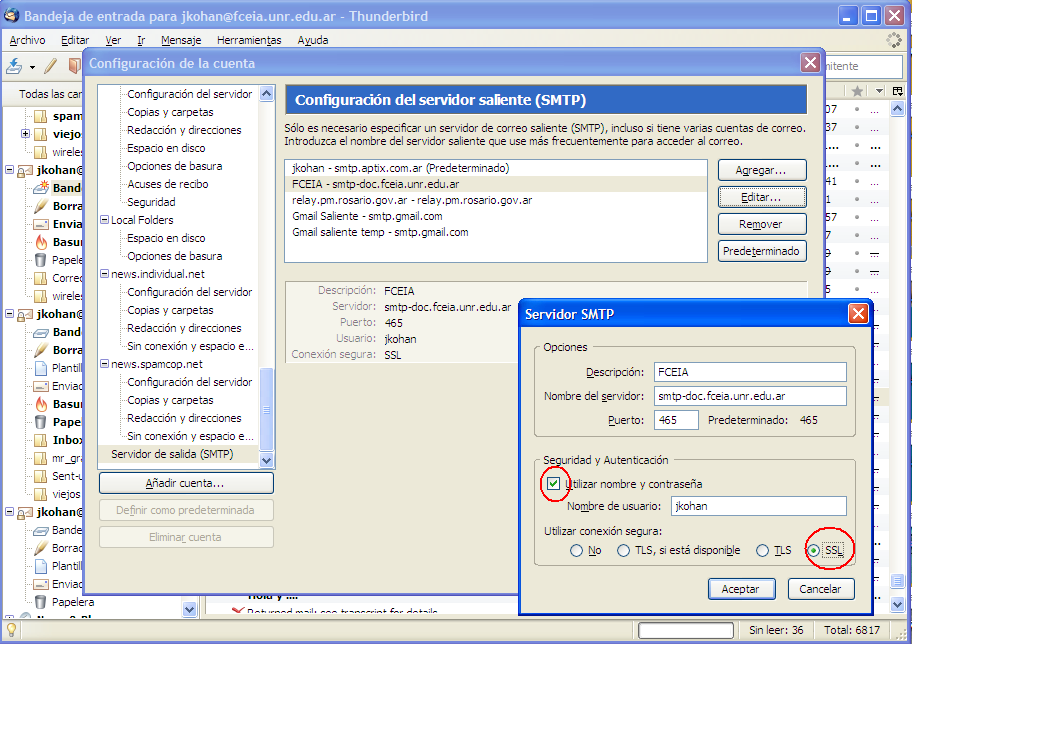Screen dimensions: 1053x744
Task: Select jkohan - smtp.aptix.com.ar server entry
Action: 496,168
